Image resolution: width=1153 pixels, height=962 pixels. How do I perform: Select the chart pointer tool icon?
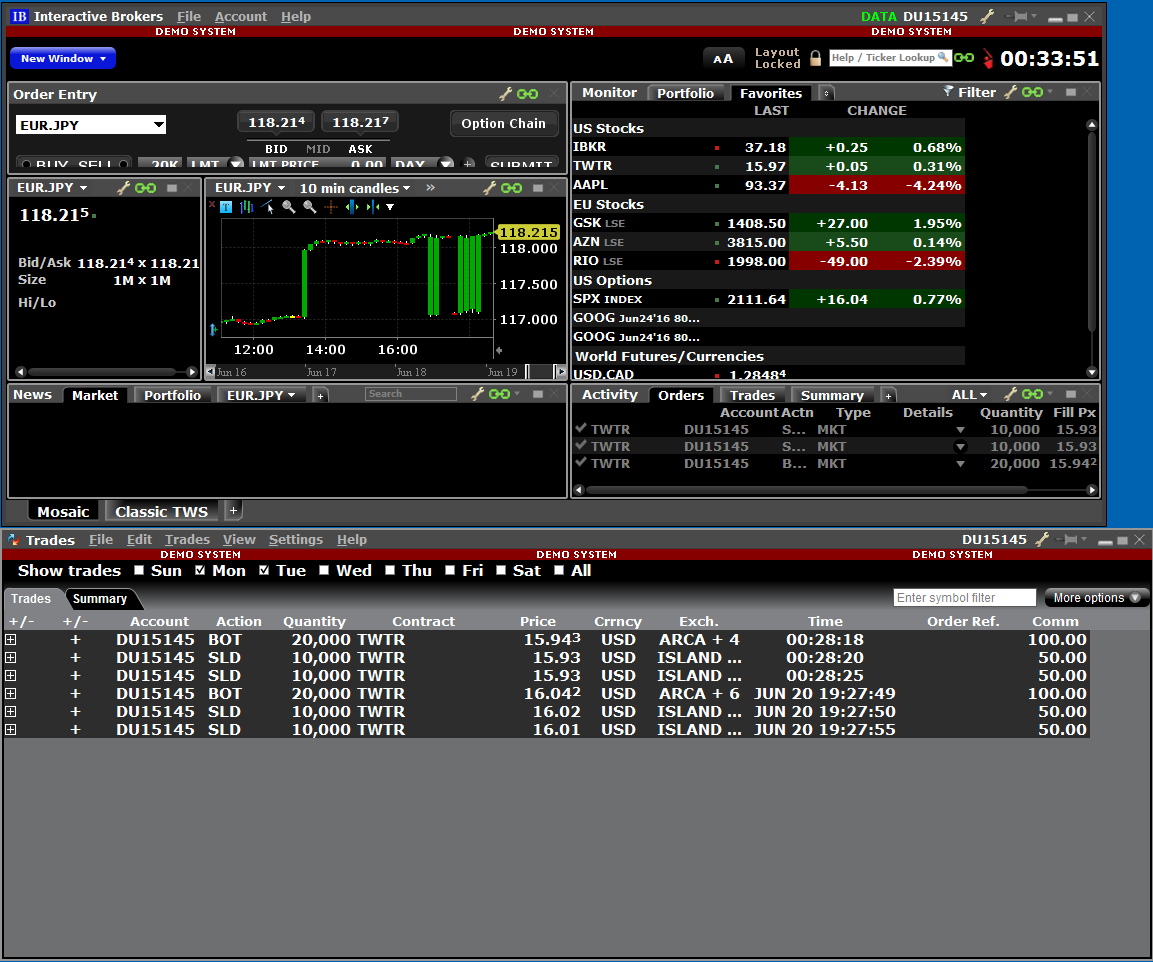[x=267, y=207]
